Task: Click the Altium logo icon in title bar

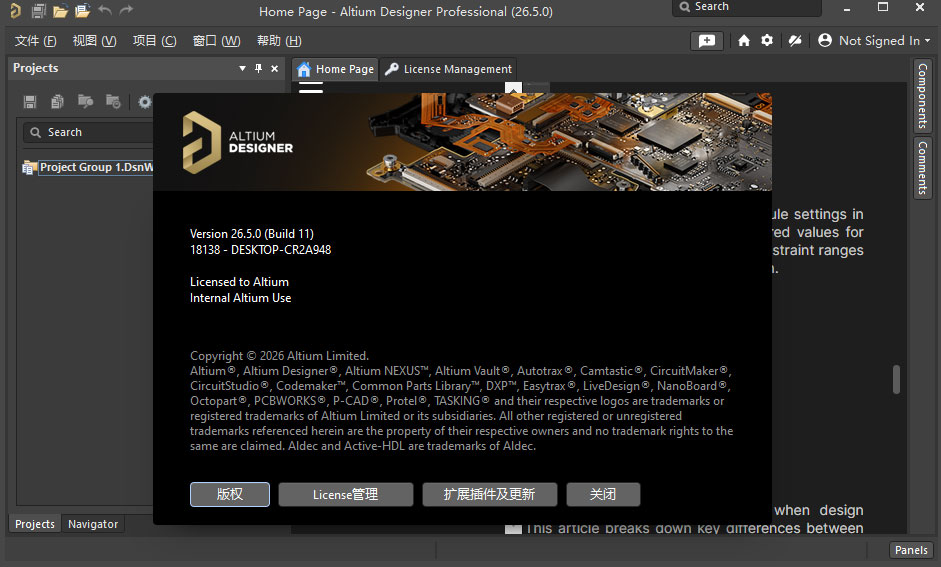Action: [15, 10]
